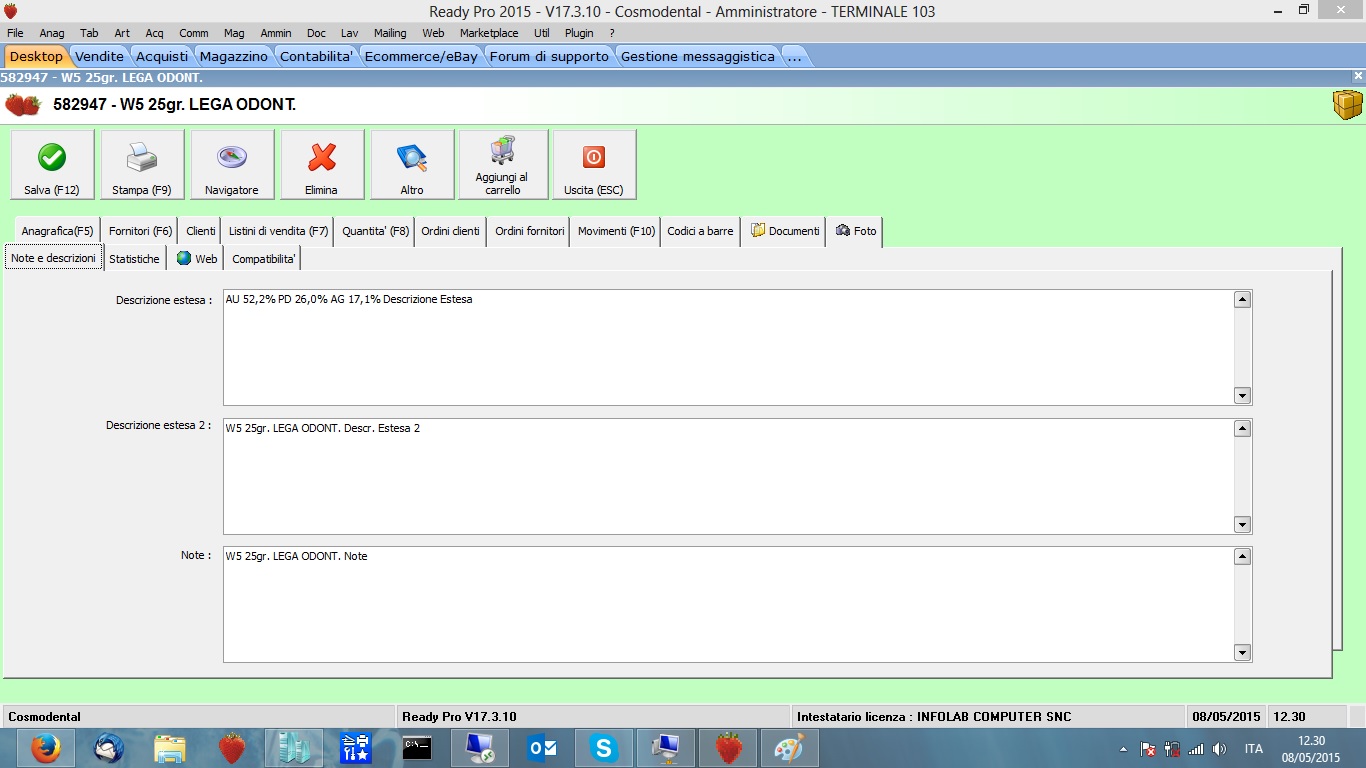Switch to the Vendite main tab
The height and width of the screenshot is (768, 1366).
click(x=100, y=56)
